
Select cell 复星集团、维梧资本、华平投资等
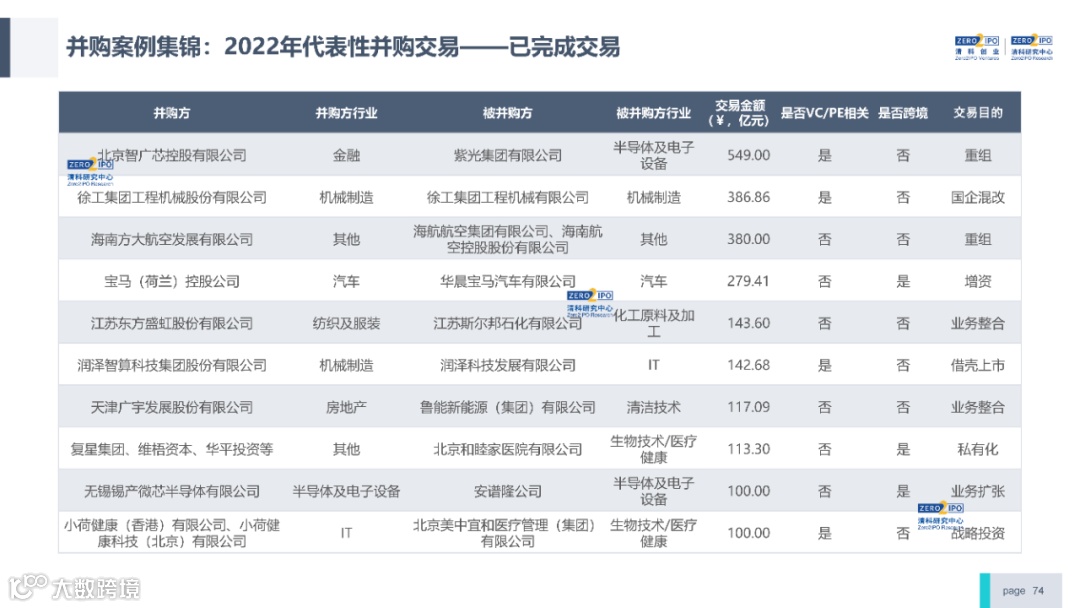172,449
